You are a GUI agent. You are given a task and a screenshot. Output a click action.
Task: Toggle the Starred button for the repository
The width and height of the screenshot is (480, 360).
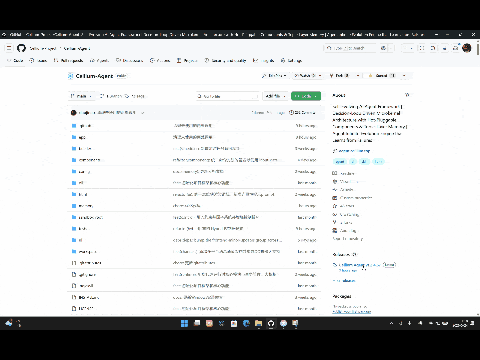tap(380, 76)
